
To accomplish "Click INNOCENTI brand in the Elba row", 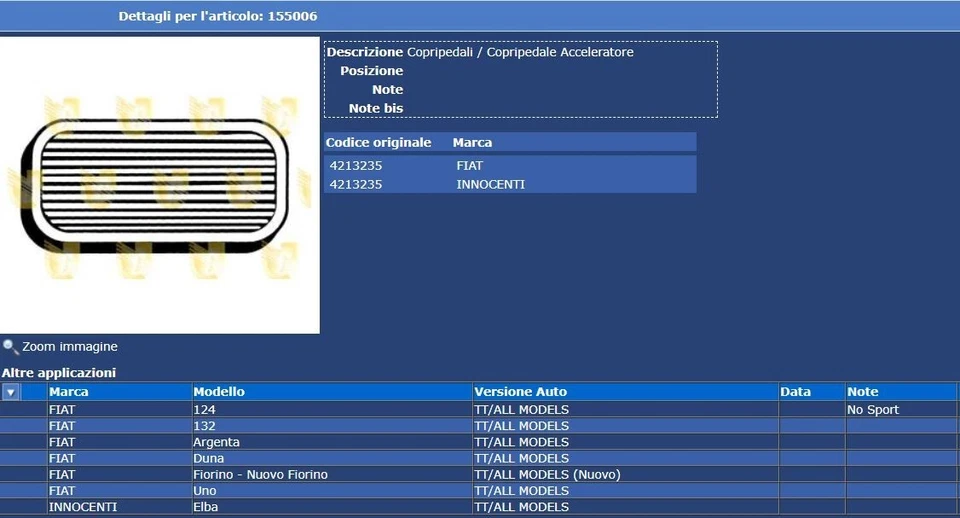I will [x=83, y=507].
